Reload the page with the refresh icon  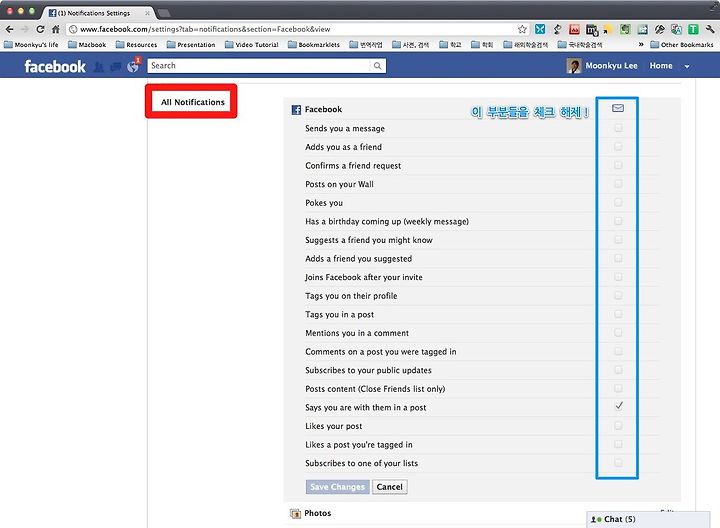[40, 29]
